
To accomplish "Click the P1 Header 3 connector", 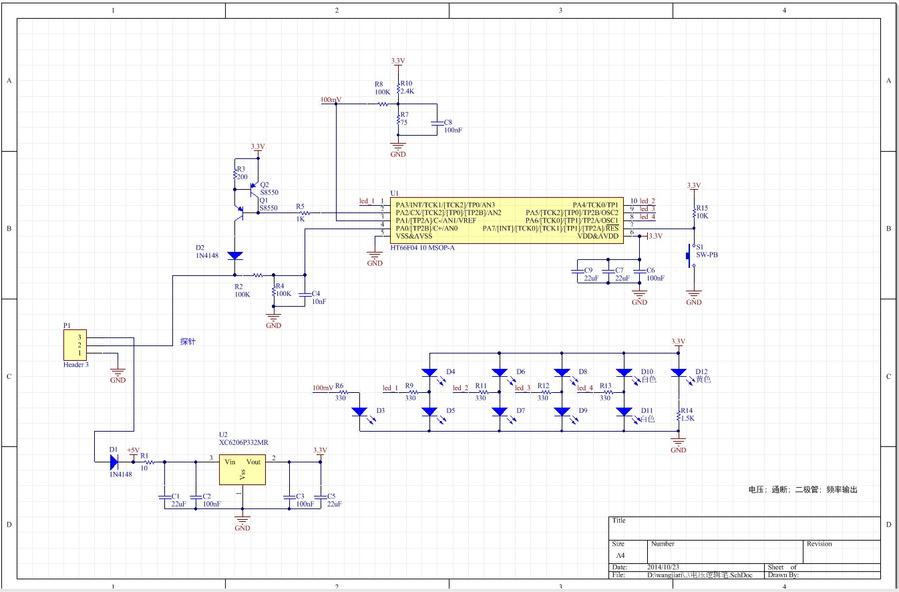I will coord(75,345).
